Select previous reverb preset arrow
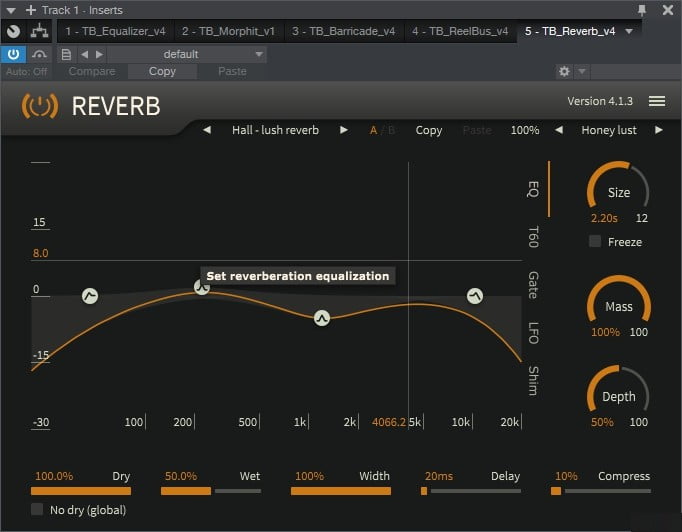Screen dimensions: 682x532 coord(207,130)
